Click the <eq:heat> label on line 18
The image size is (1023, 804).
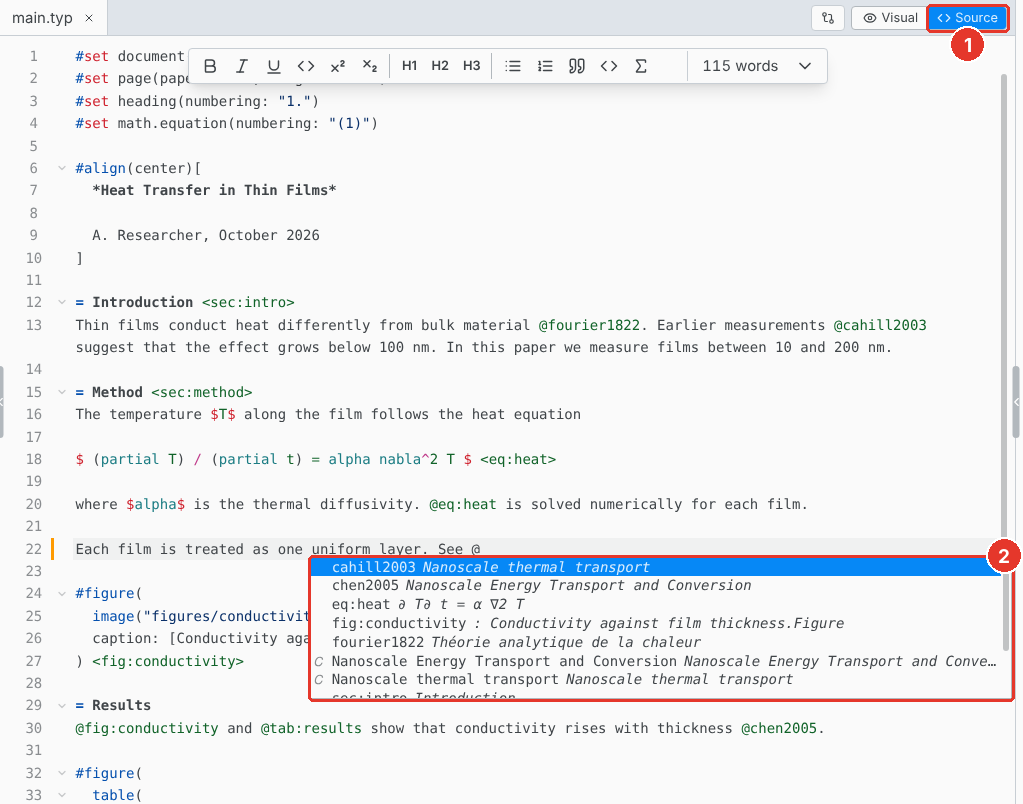pos(518,459)
